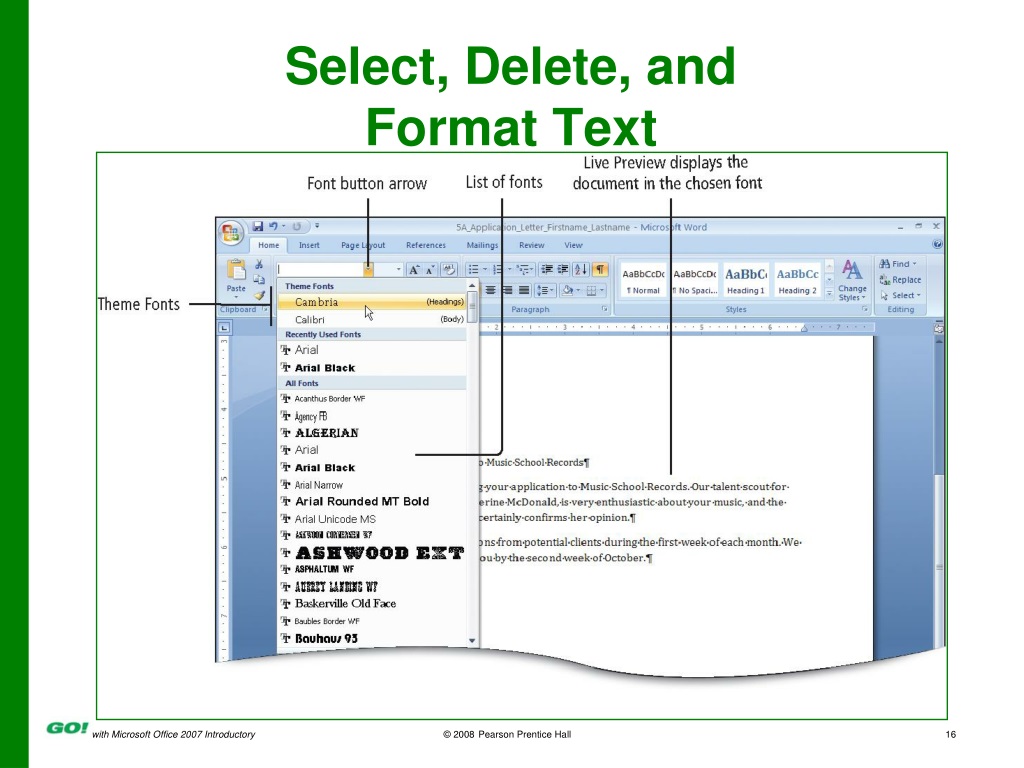Click the Borders icon
This screenshot has width=1024, height=768.
coord(594,290)
